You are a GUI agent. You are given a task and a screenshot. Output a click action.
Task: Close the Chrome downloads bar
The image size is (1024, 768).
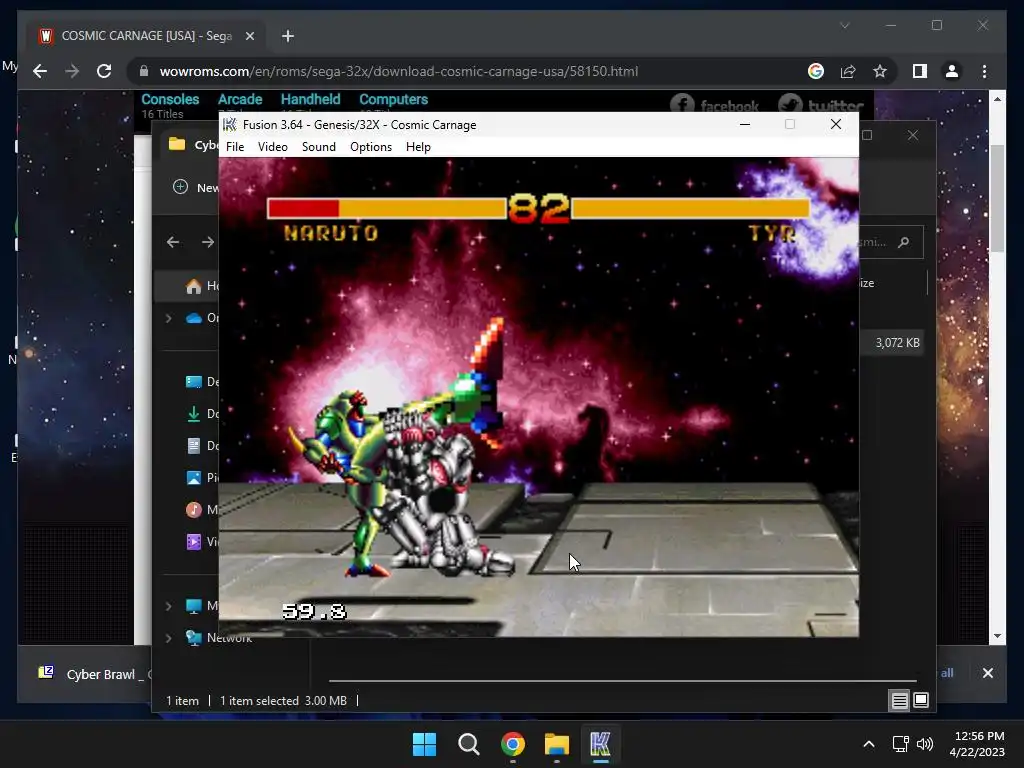987,673
